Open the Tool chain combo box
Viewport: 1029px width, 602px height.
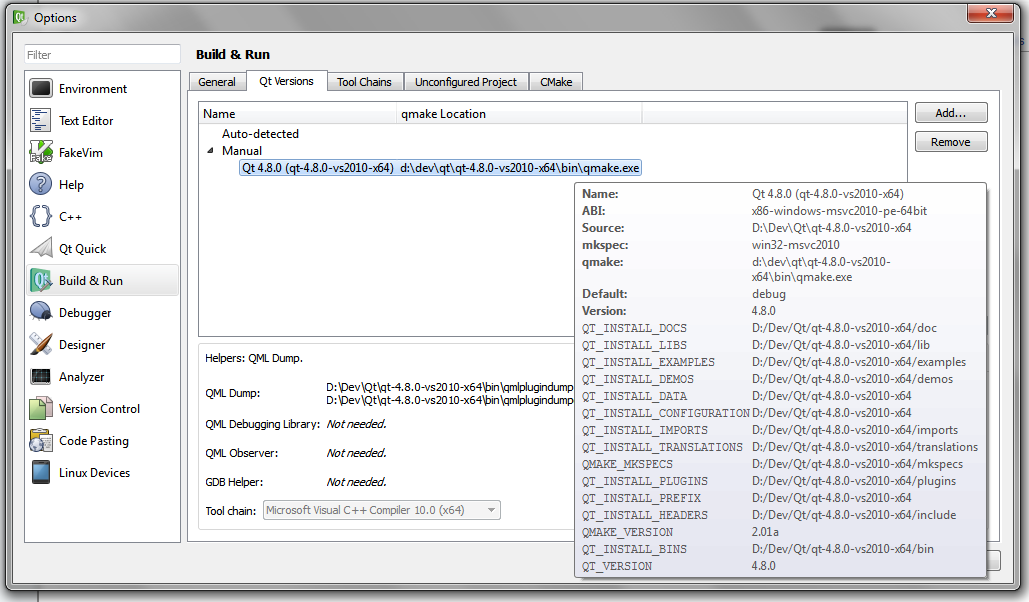[381, 511]
